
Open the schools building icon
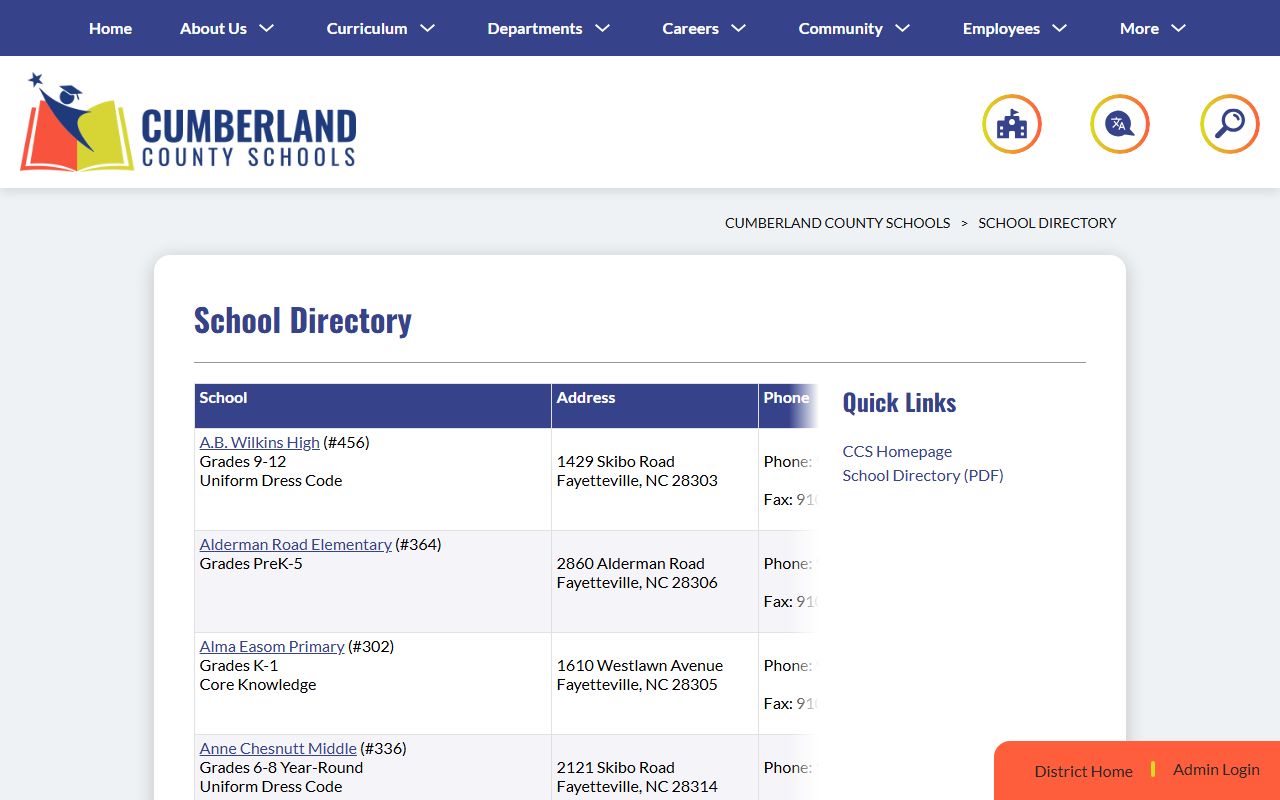point(1012,124)
